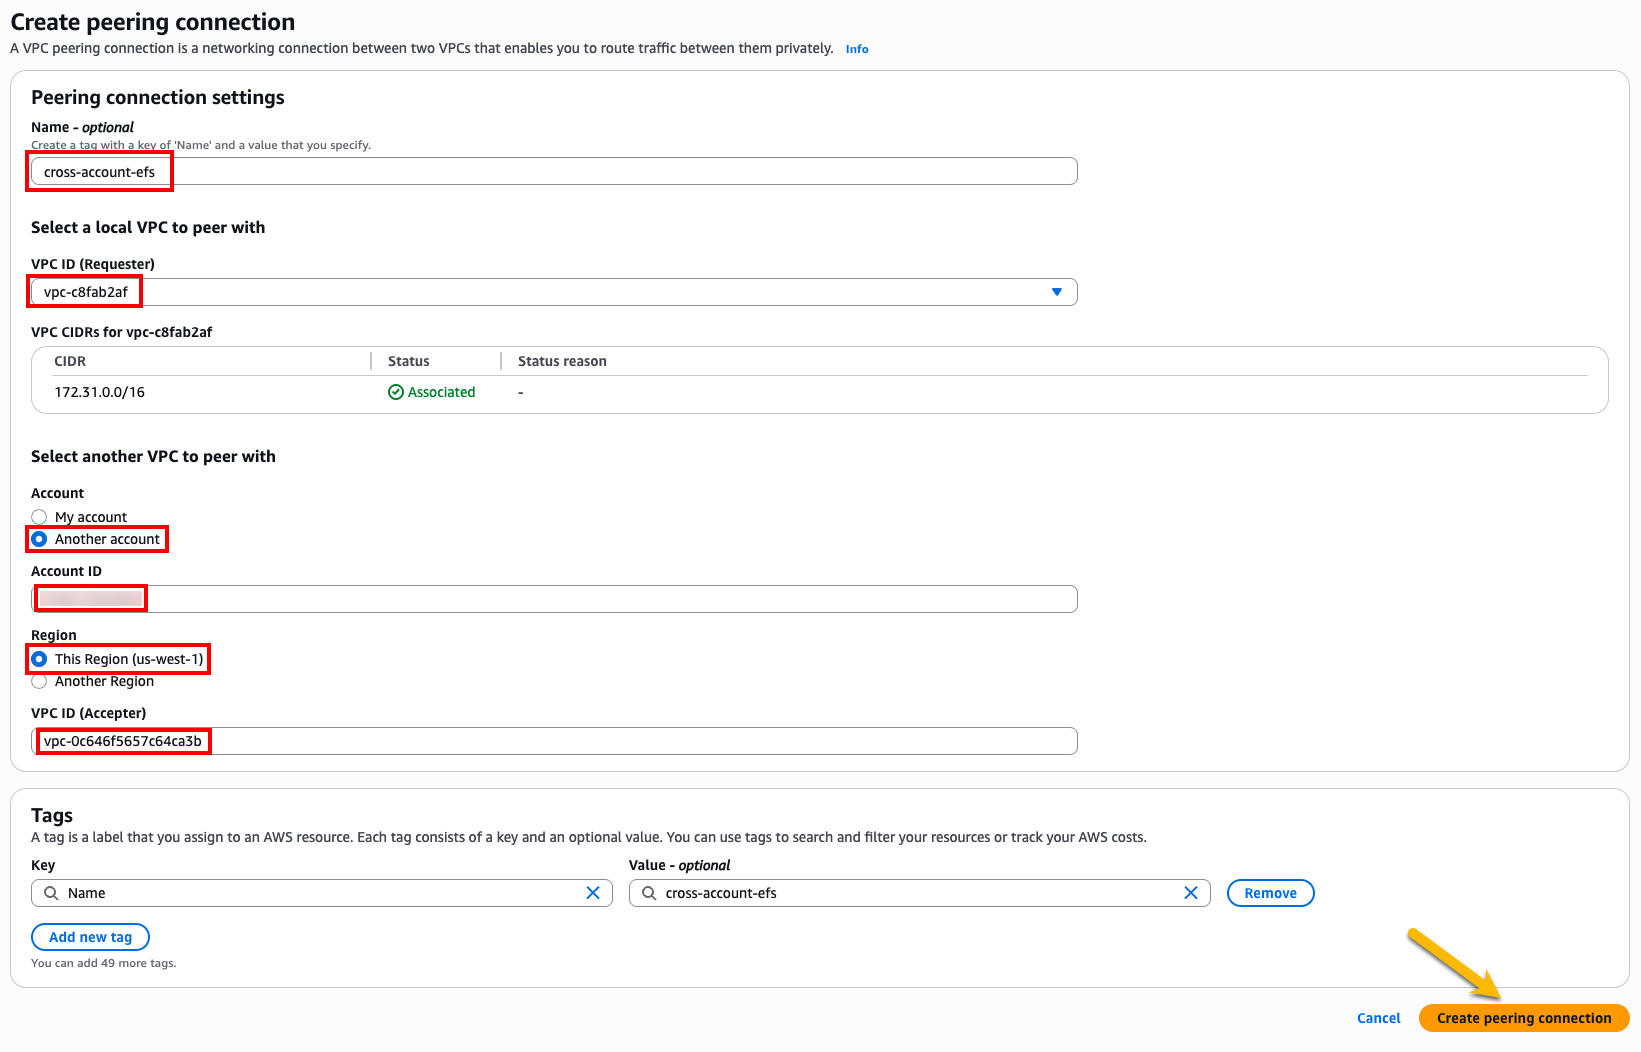Click the Info link in the page description
The width and height of the screenshot is (1641, 1052).
(x=856, y=48)
